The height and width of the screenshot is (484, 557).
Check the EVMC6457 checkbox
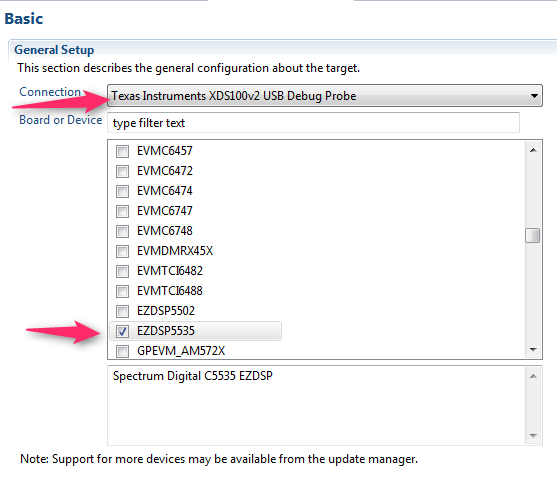122,151
